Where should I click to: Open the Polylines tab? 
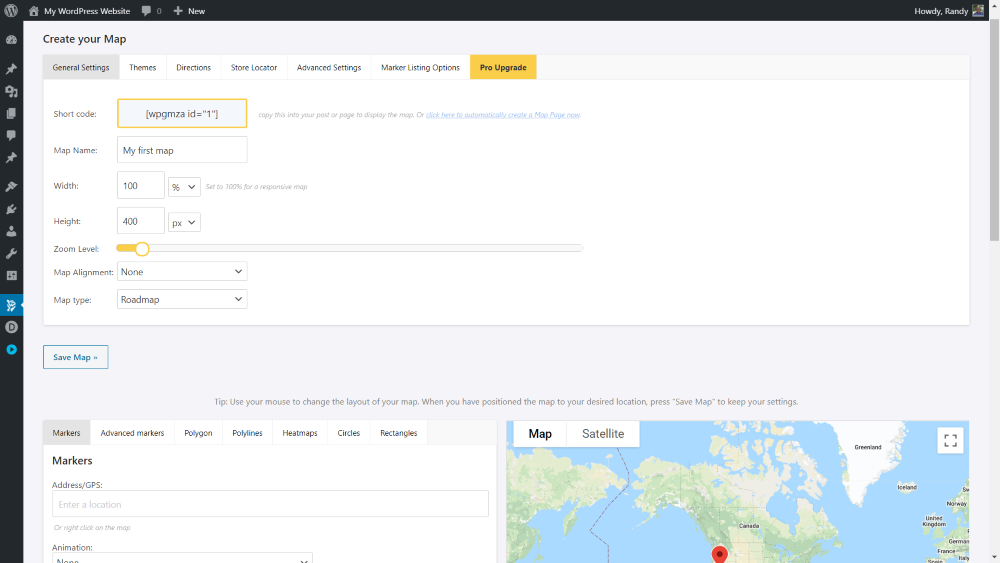[247, 433]
